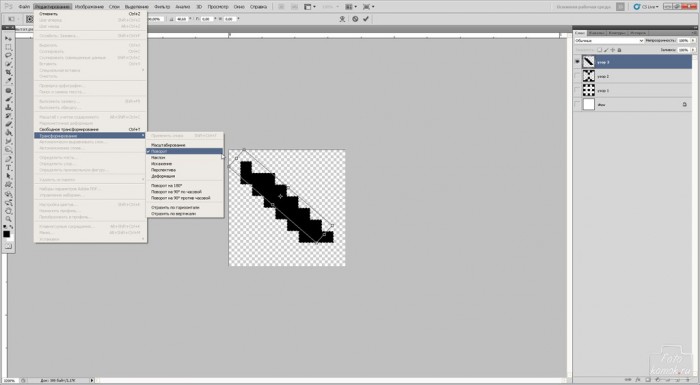Viewport: 700px width, 385px height.
Task: Switch between free transform and warp modes
Action: 342,19
